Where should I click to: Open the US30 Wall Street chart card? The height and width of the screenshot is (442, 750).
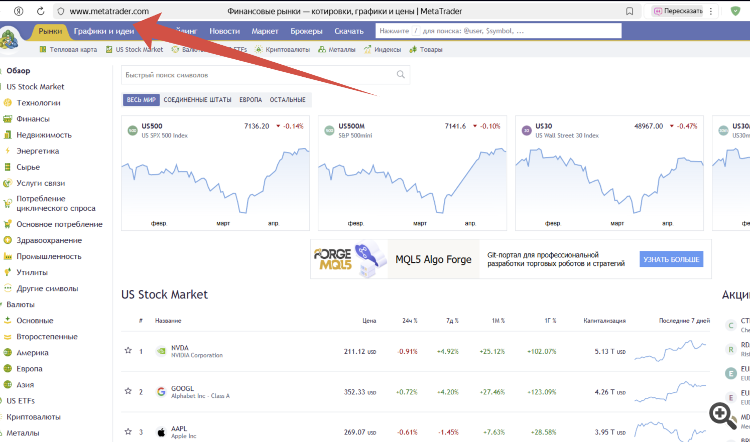tap(609, 173)
